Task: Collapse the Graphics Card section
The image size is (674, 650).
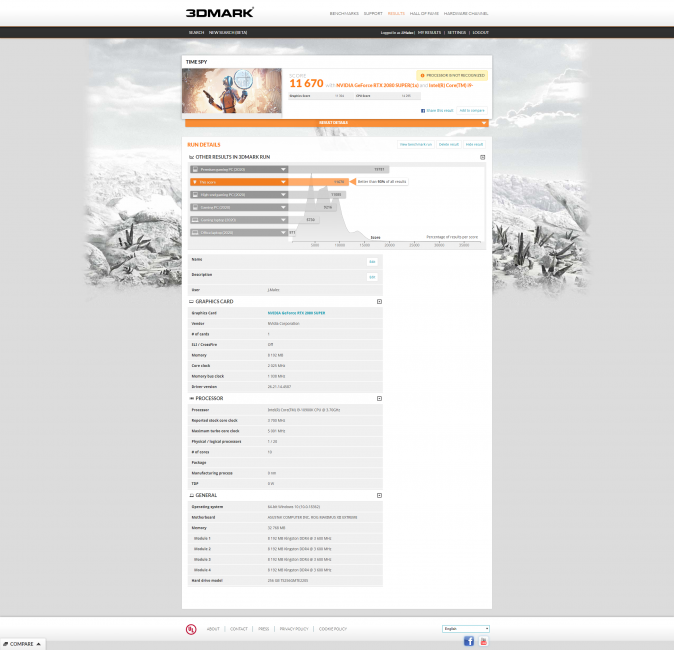Action: point(379,301)
